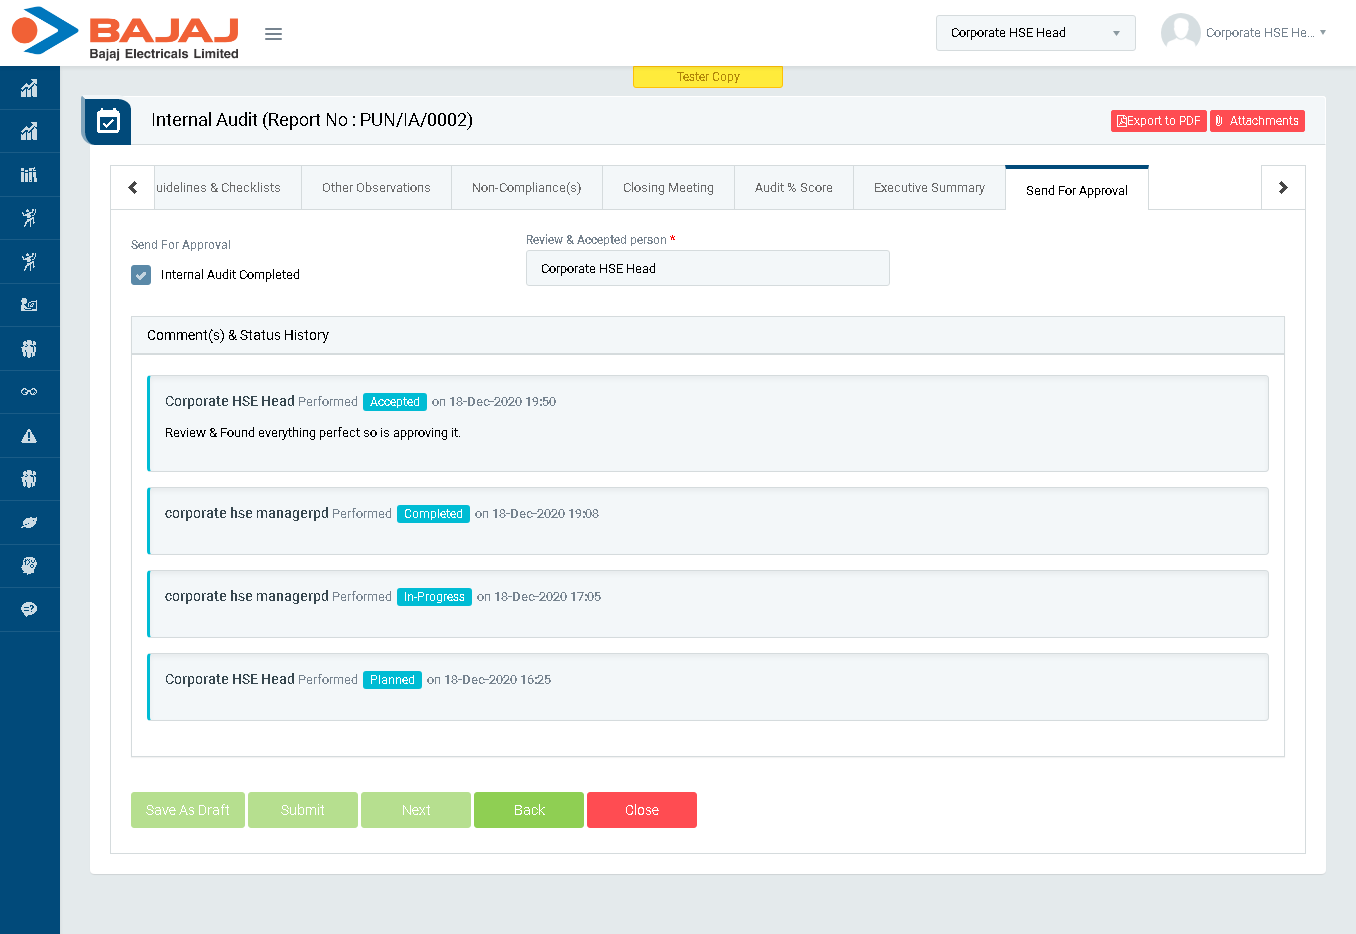The width and height of the screenshot is (1356, 934).
Task: Open the head with gears sidebar icon
Action: pyautogui.click(x=29, y=566)
